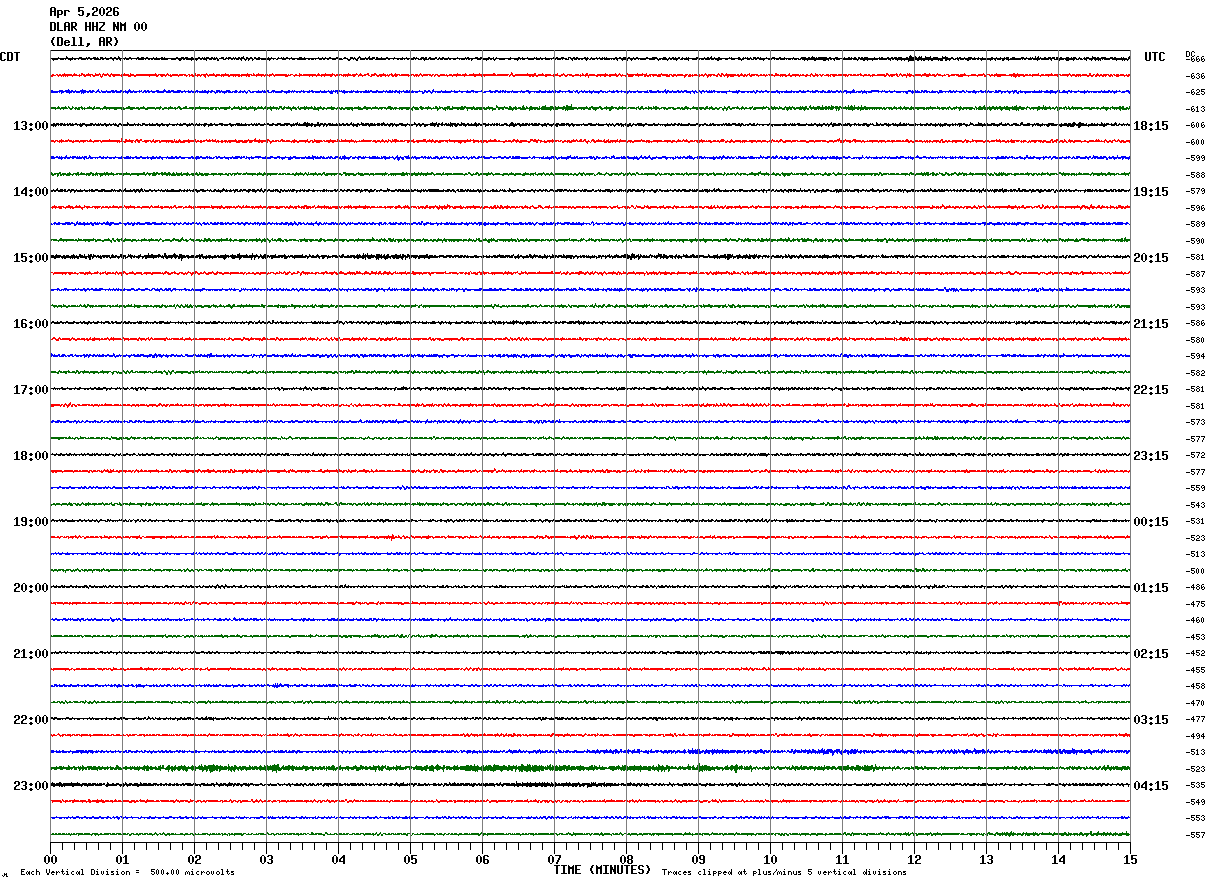1210x886 pixels.
Task: Click the 15:00 CDT time label
Action: coord(31,258)
